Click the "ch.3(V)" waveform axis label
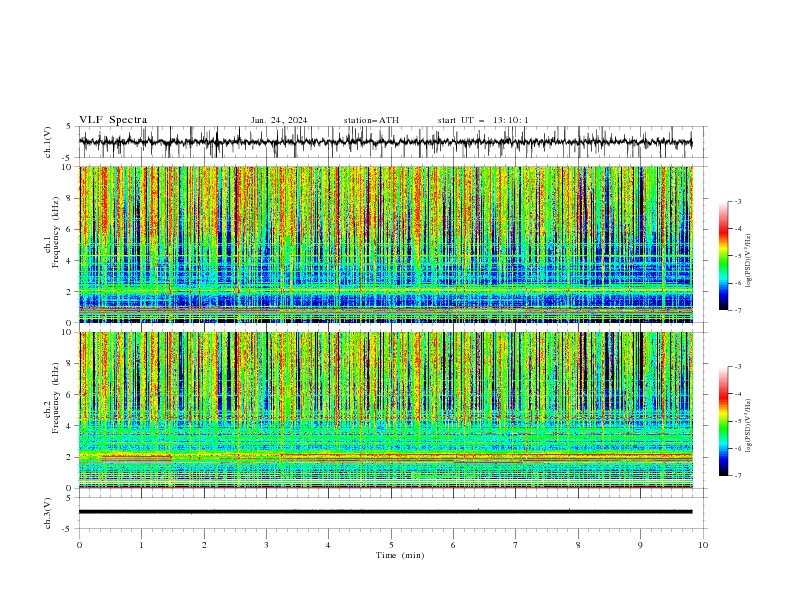The height and width of the screenshot is (612, 792). pos(48,513)
